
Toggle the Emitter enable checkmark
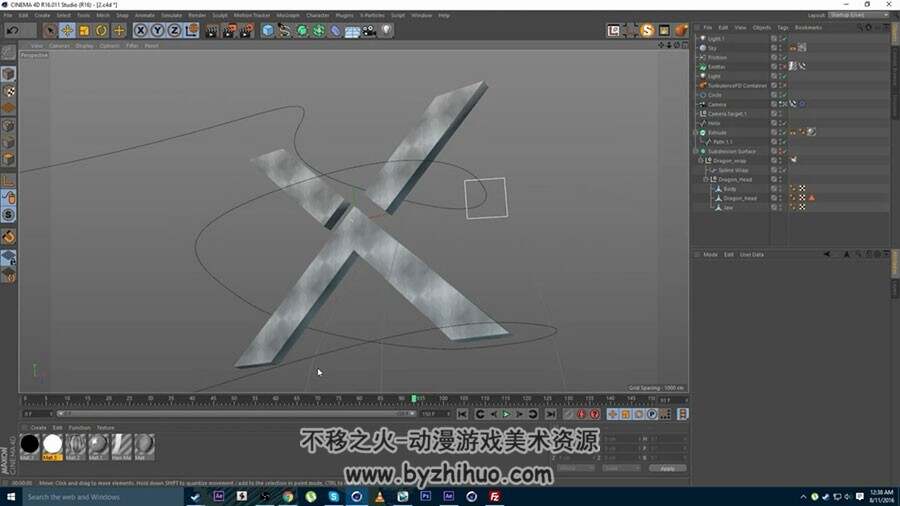(x=783, y=67)
